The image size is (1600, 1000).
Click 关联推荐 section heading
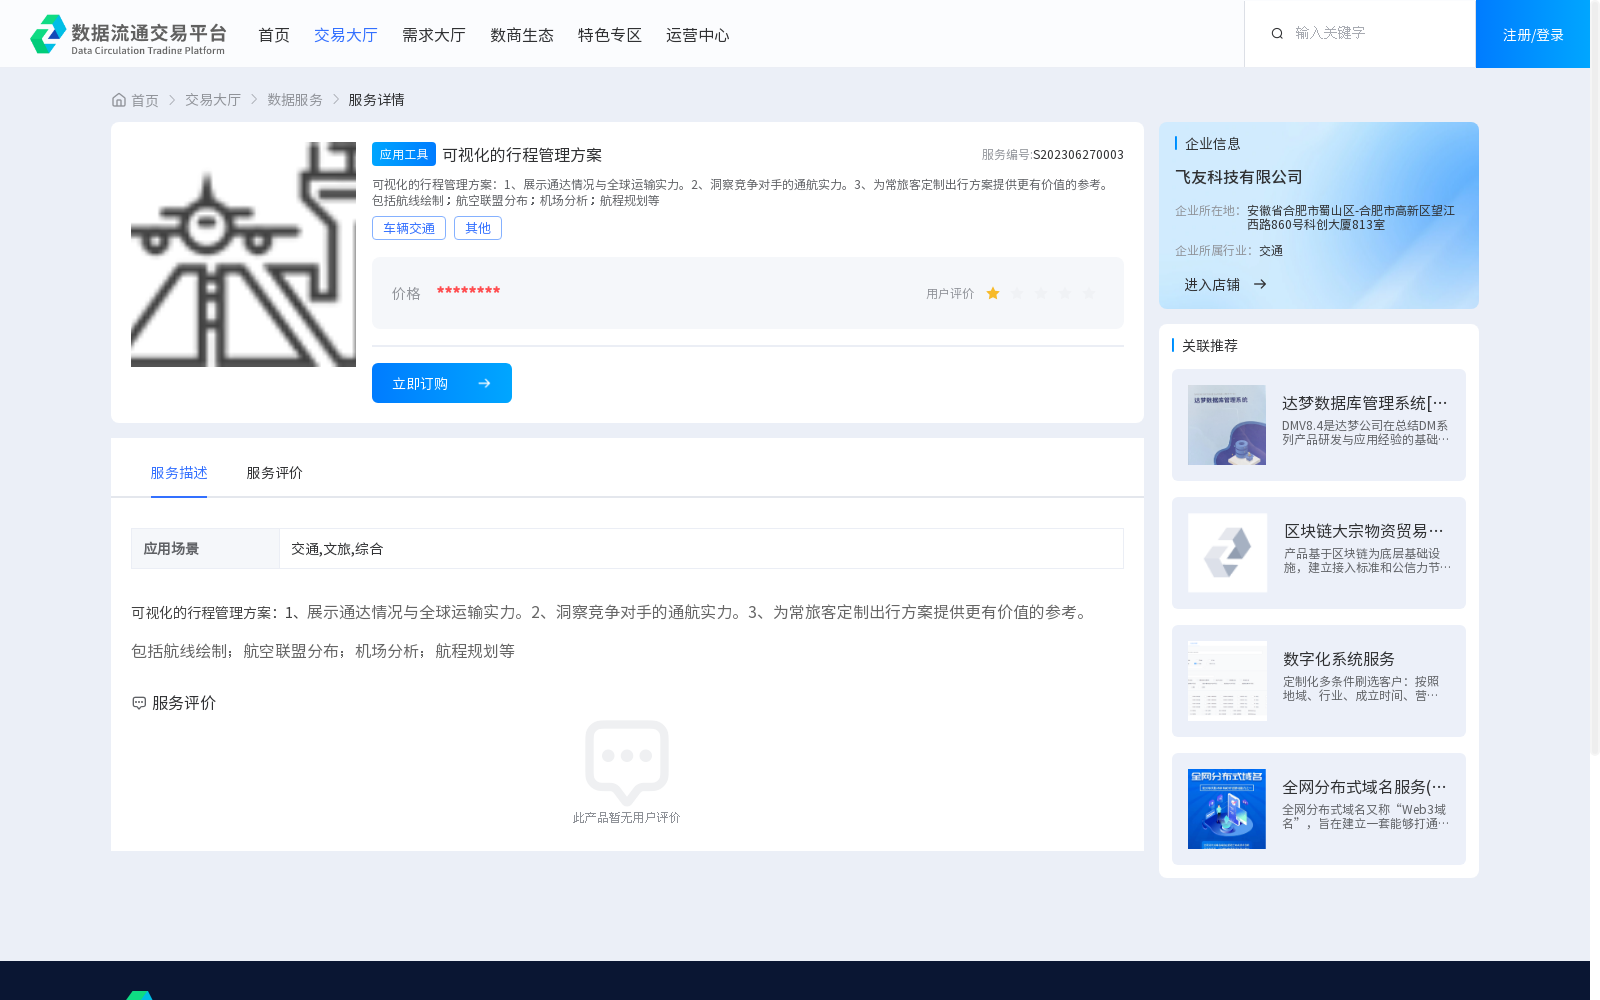pyautogui.click(x=1210, y=346)
